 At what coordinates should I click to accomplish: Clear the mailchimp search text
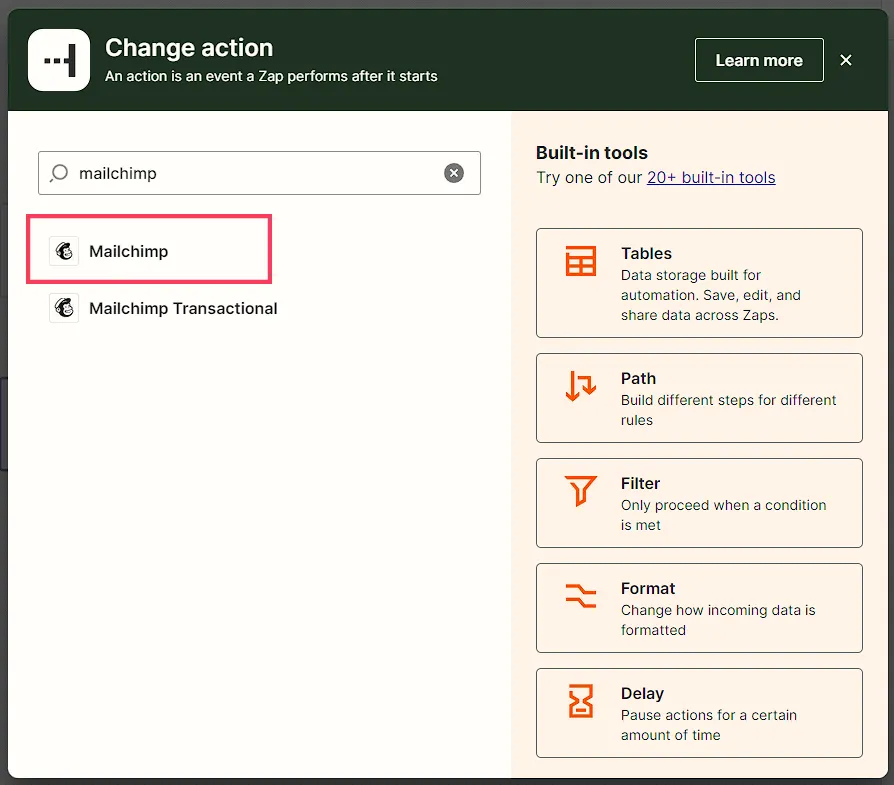coord(454,173)
